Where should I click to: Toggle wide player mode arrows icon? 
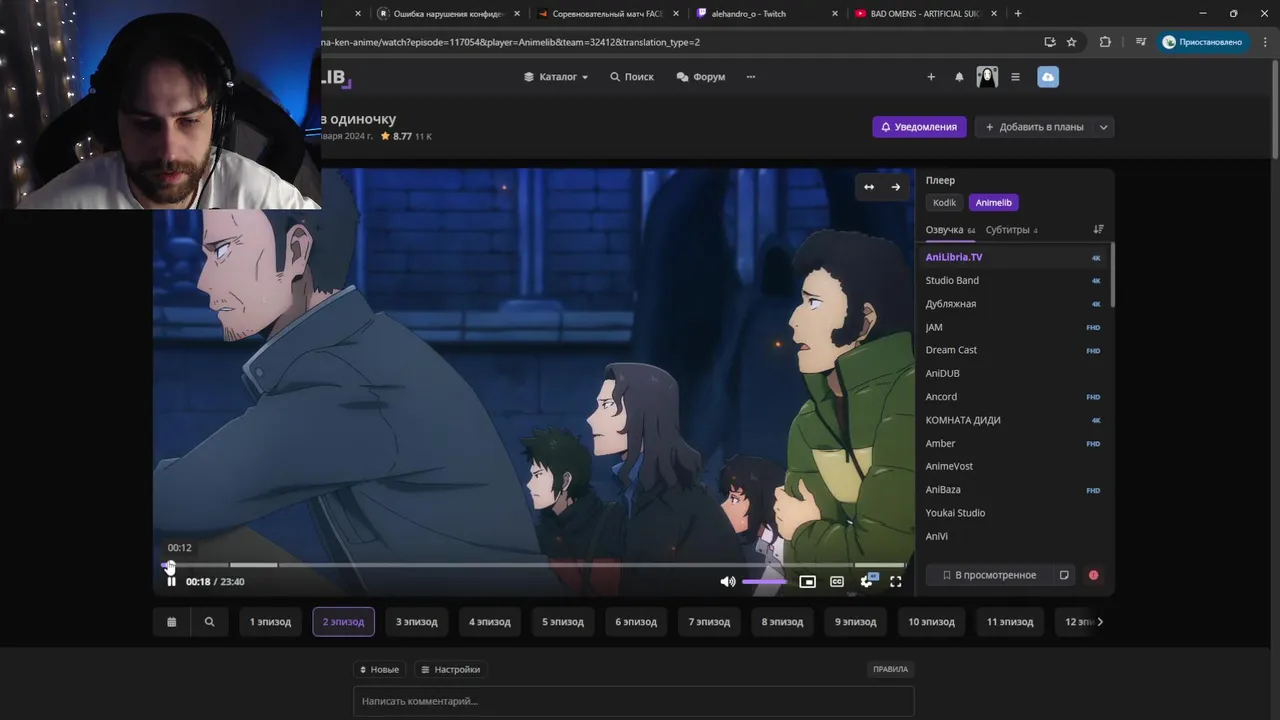[869, 187]
